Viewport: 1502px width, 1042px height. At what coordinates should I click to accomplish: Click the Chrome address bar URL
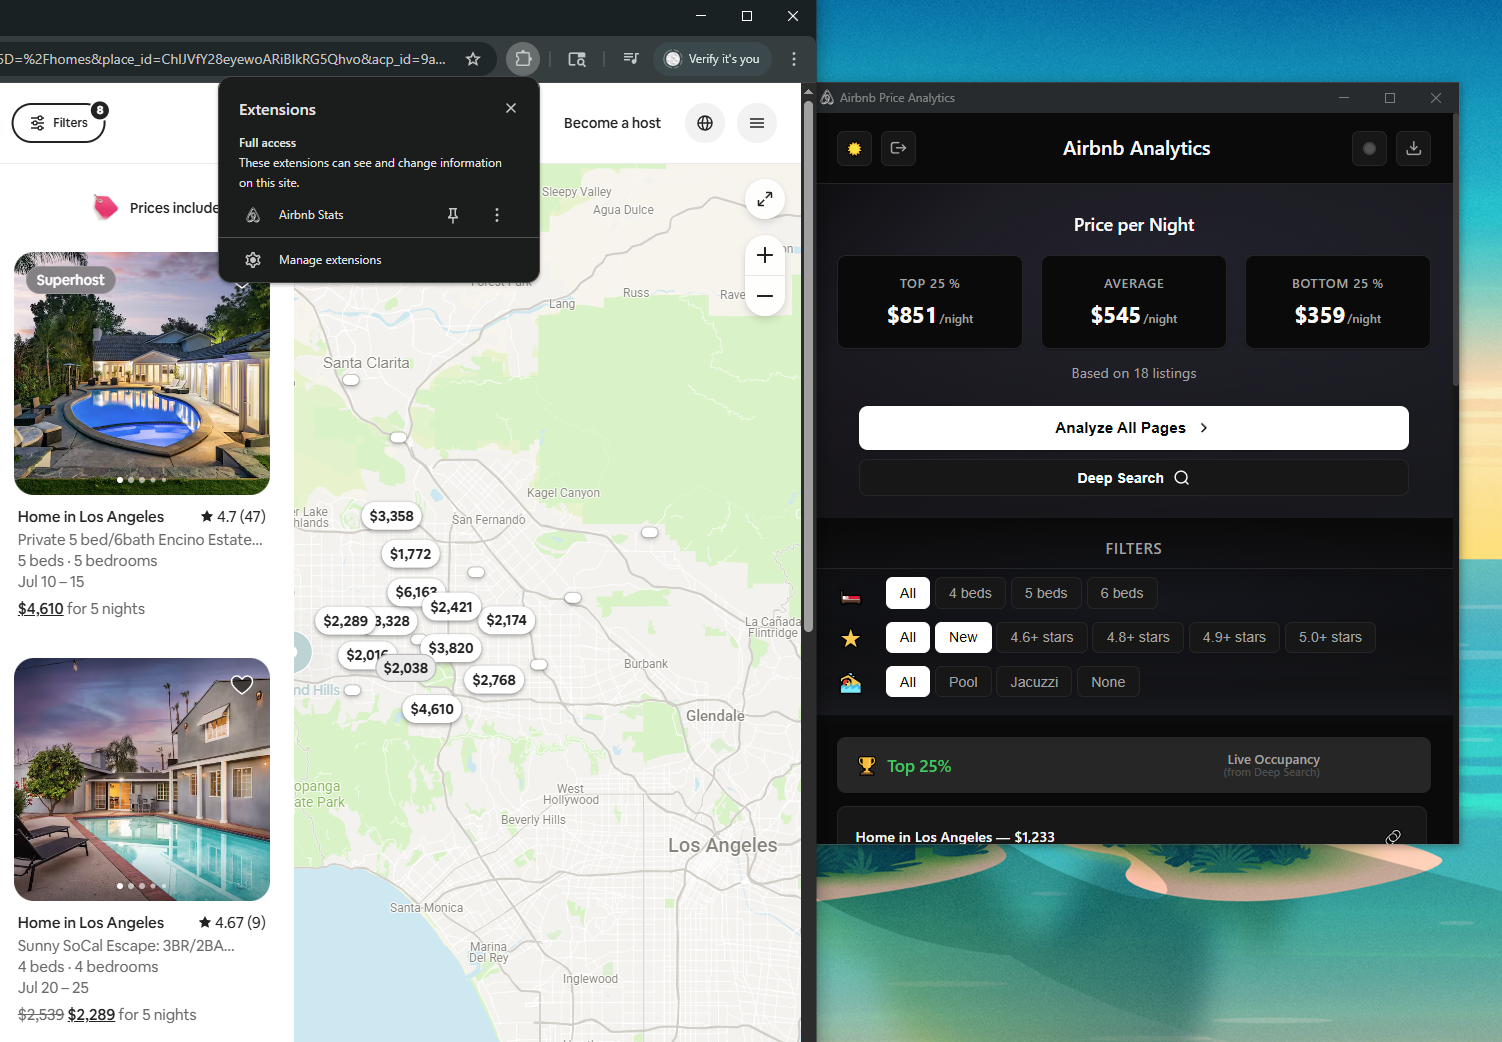pos(224,59)
